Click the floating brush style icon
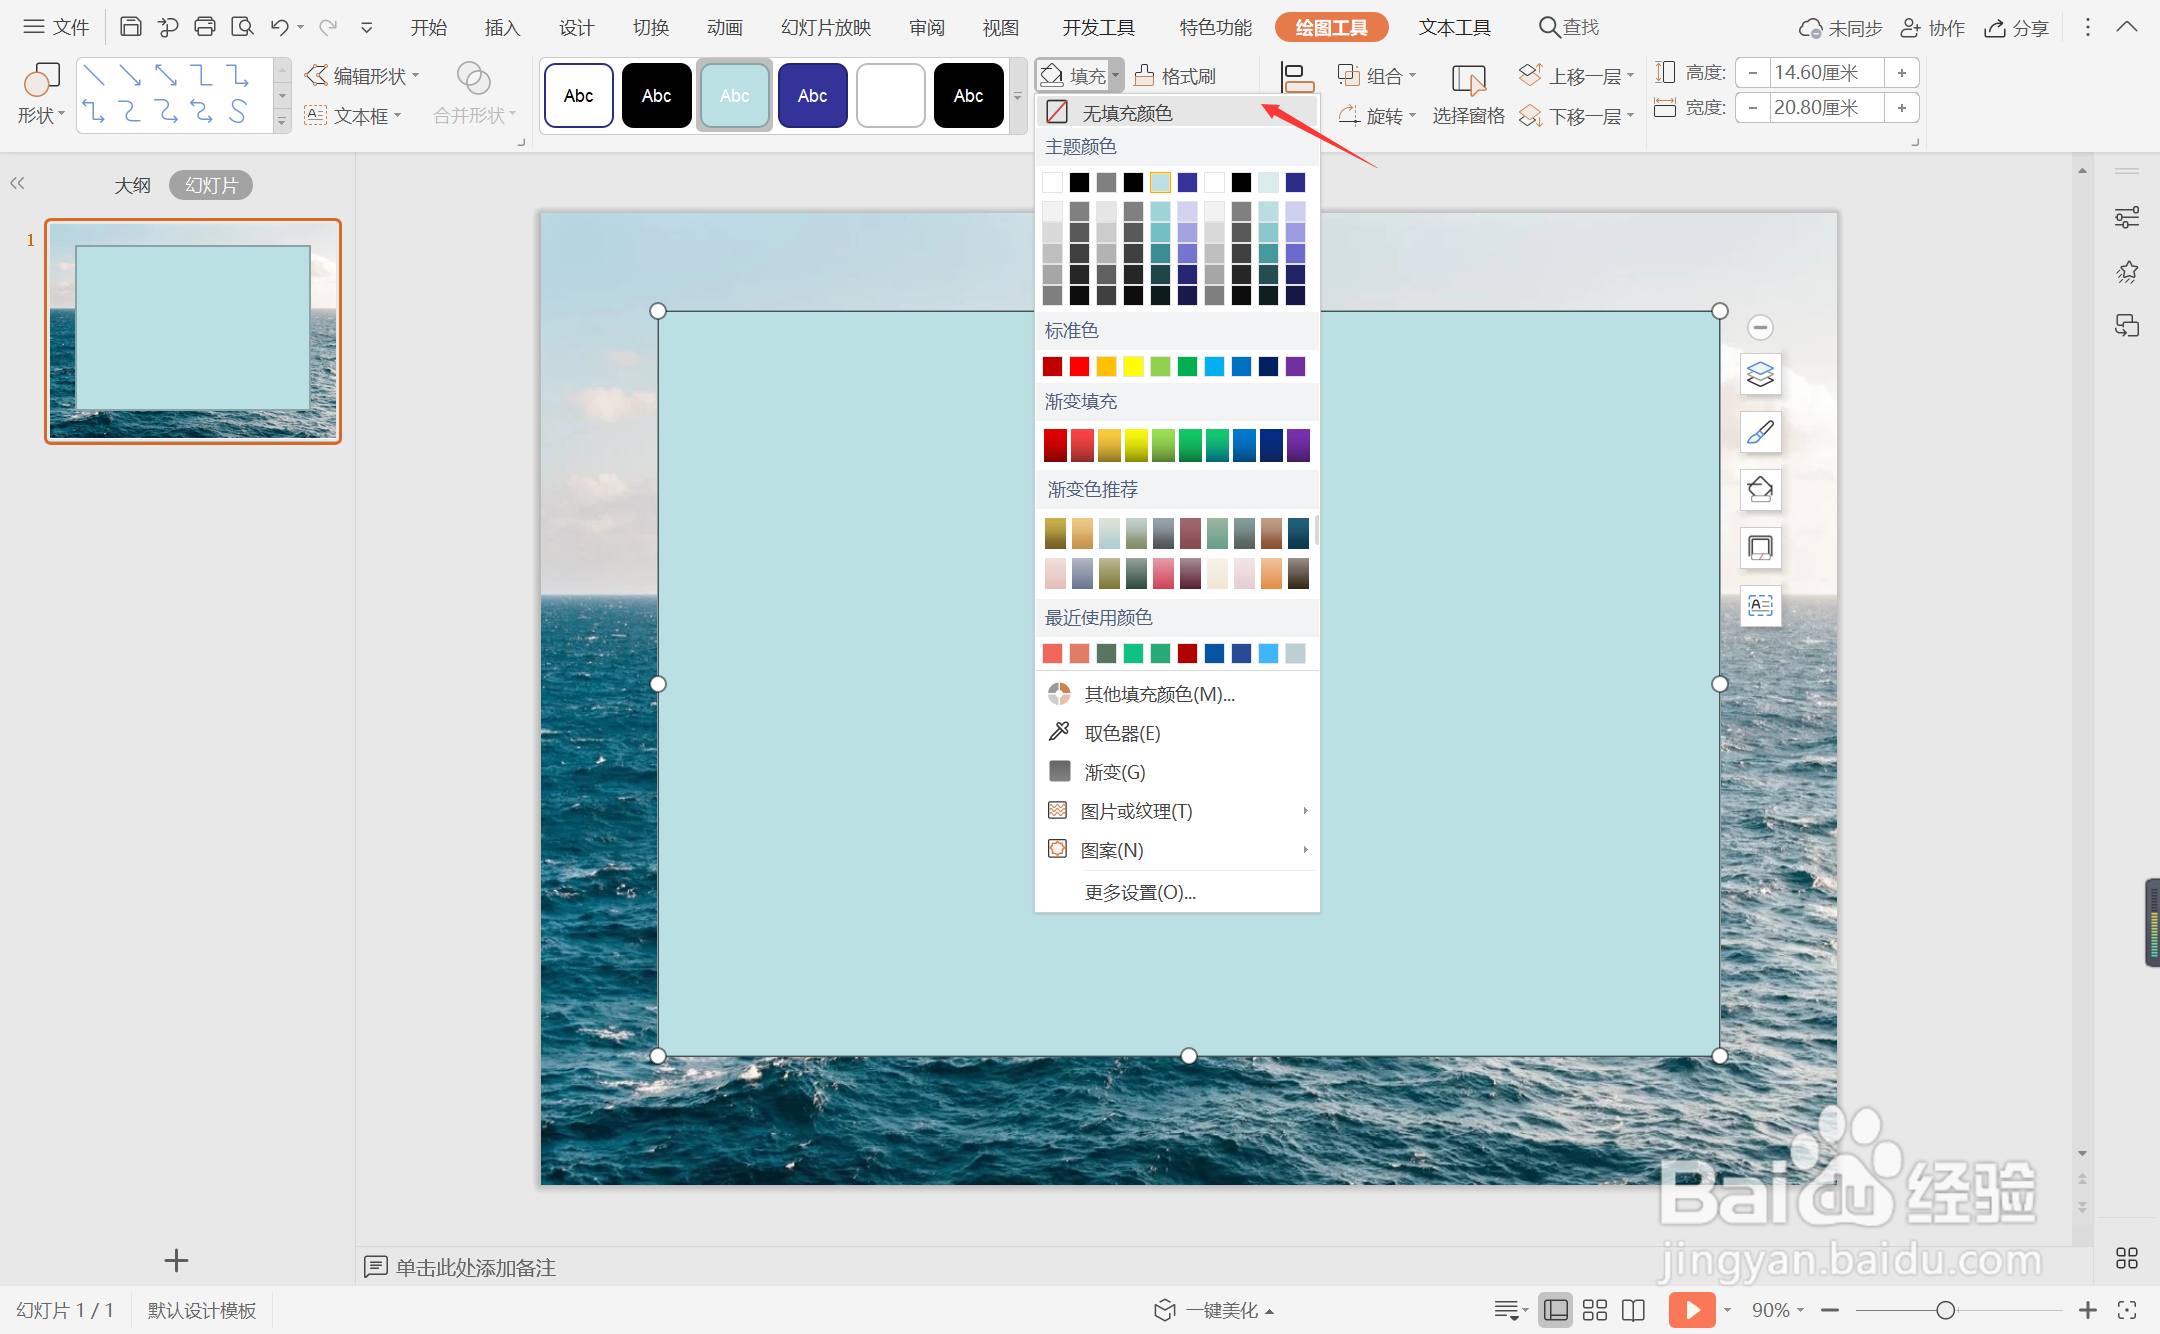The image size is (2160, 1334). click(1760, 432)
